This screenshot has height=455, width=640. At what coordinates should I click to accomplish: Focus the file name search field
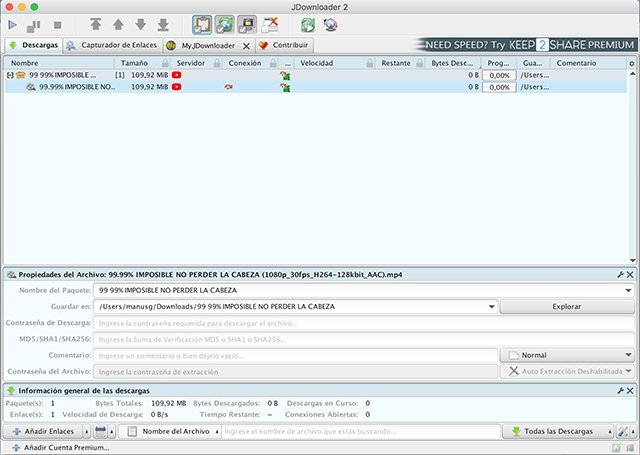point(361,431)
